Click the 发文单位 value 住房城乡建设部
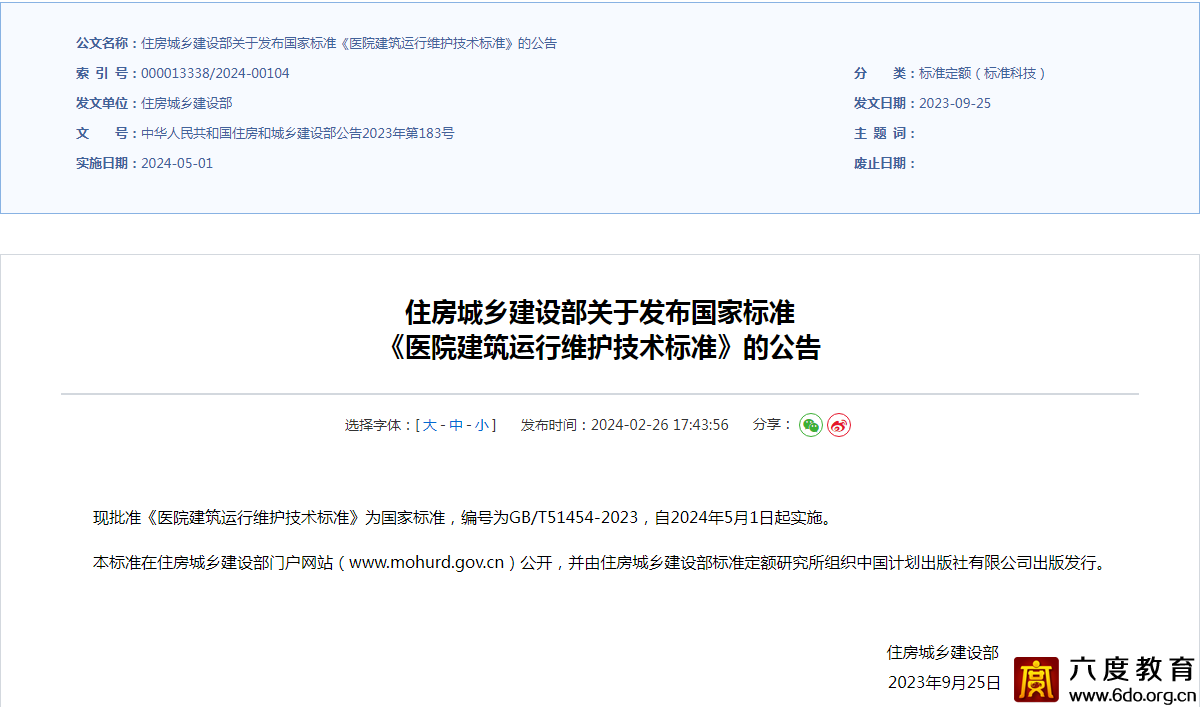The height and width of the screenshot is (707, 1200). [x=187, y=103]
